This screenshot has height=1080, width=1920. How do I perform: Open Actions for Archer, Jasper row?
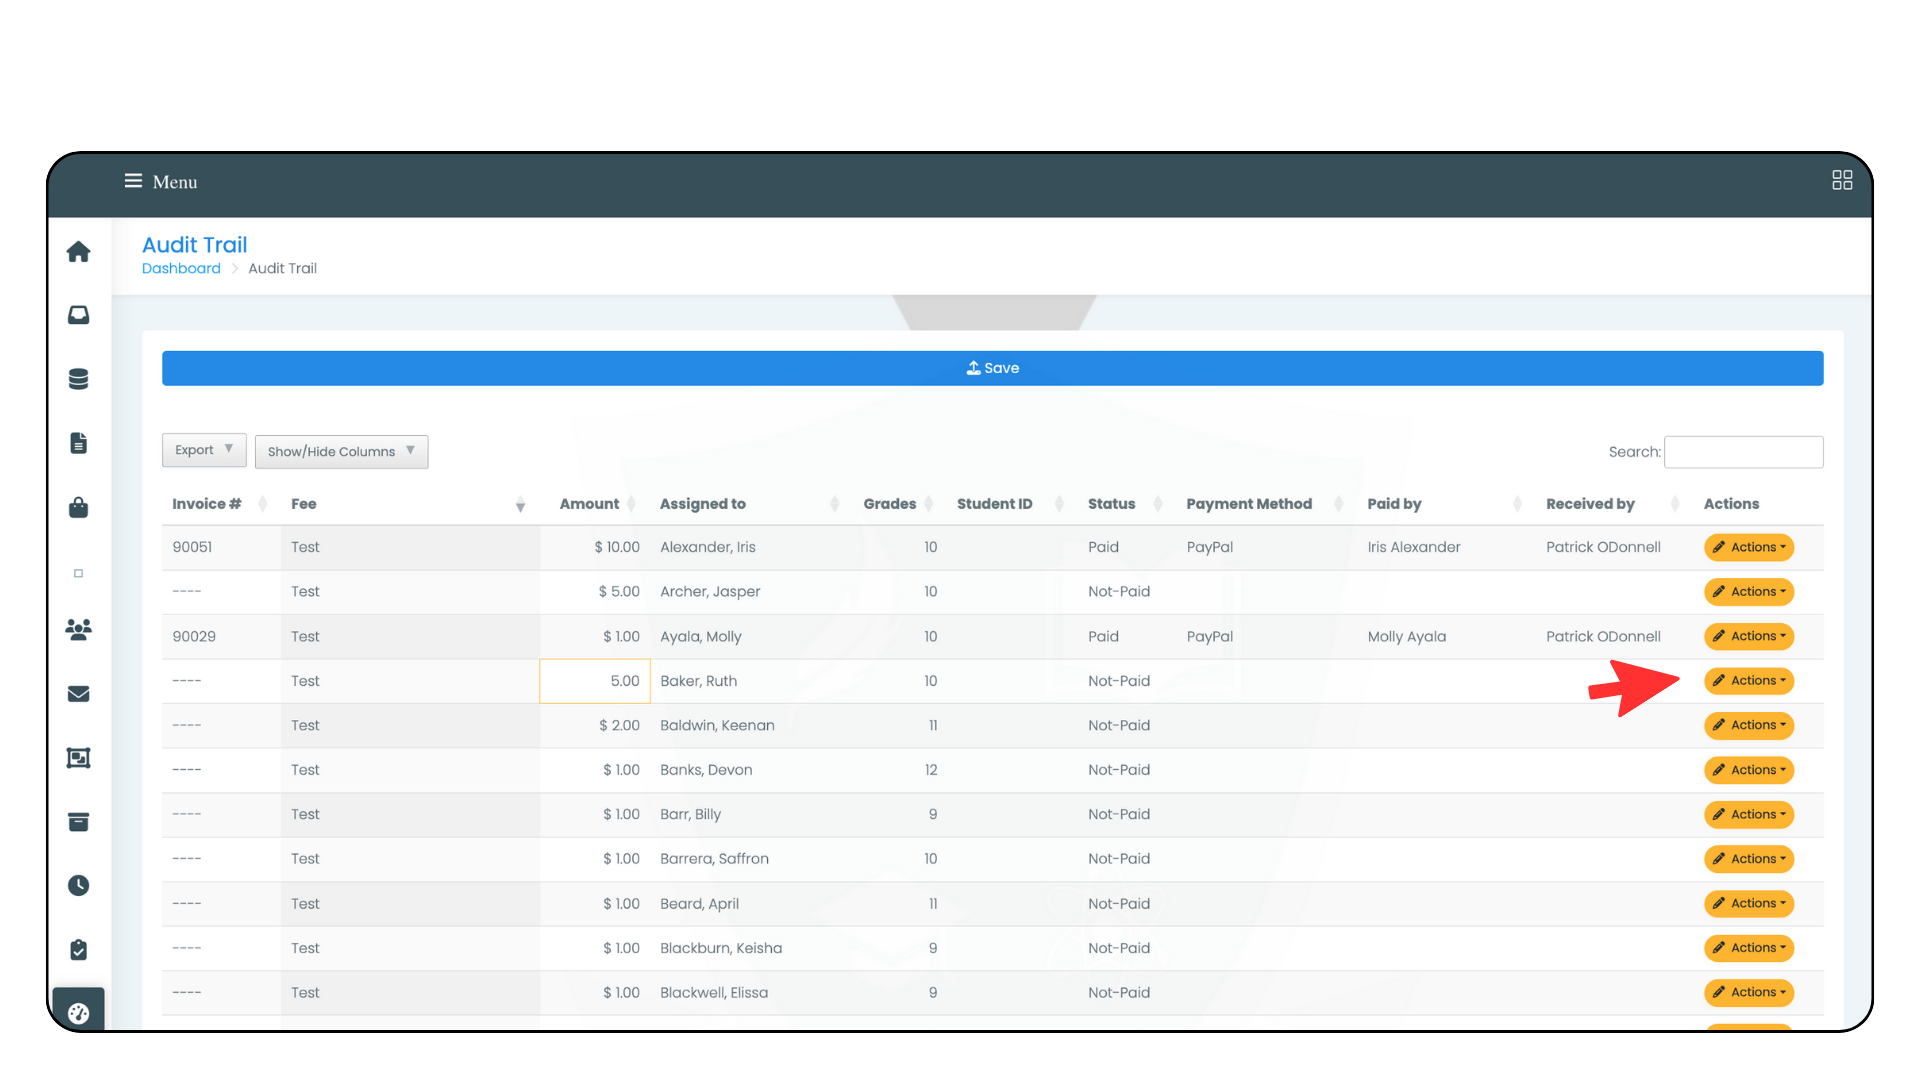coord(1748,592)
